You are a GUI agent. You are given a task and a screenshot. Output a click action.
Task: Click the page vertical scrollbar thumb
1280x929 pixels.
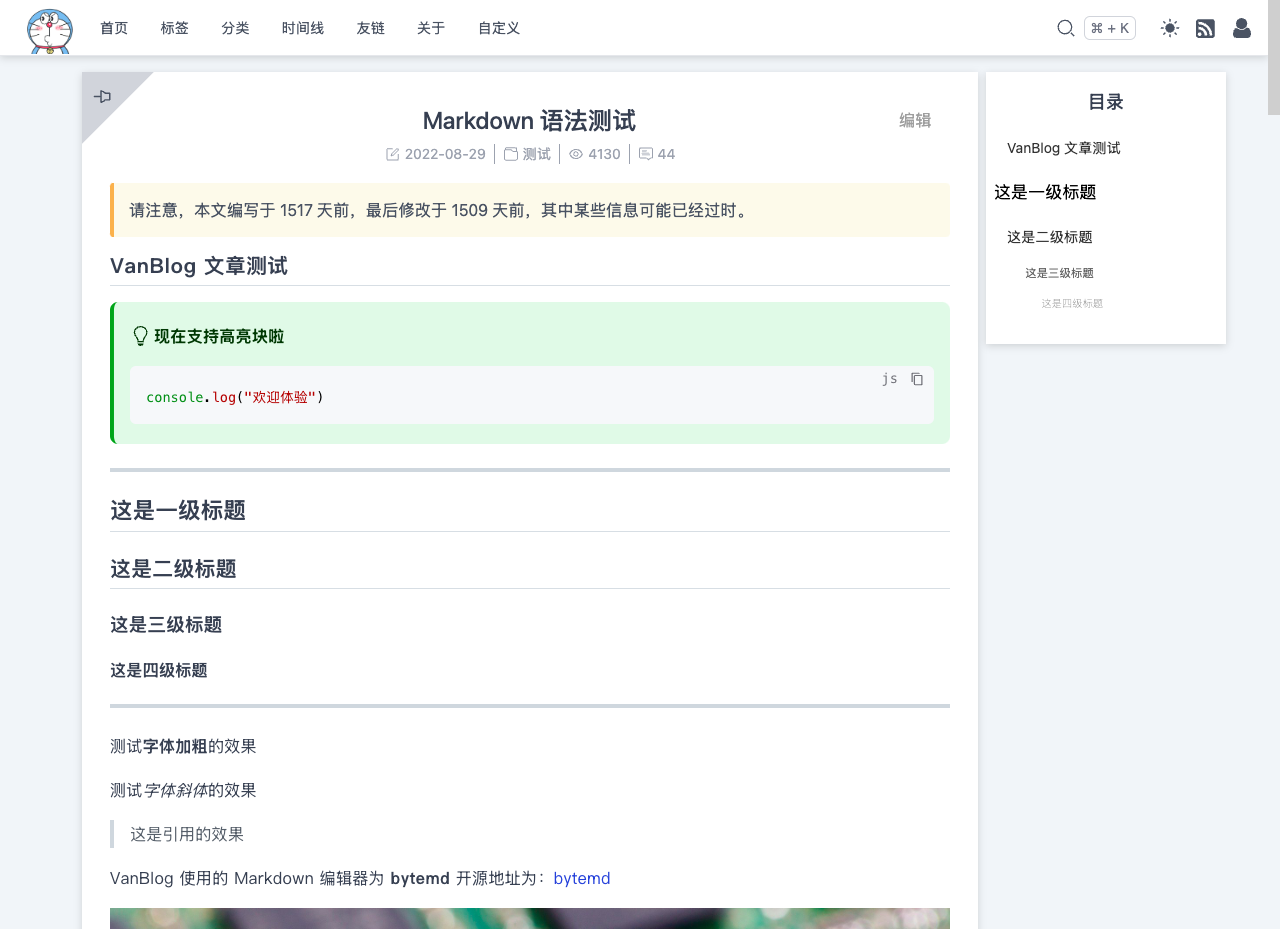pyautogui.click(x=1274, y=57)
